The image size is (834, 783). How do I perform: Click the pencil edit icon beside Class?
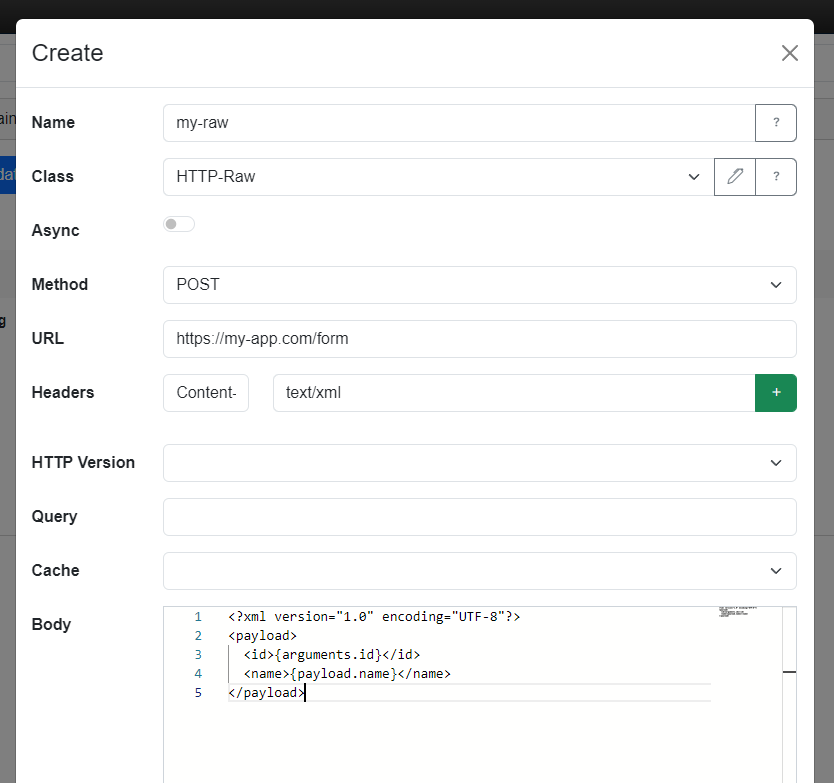[735, 177]
